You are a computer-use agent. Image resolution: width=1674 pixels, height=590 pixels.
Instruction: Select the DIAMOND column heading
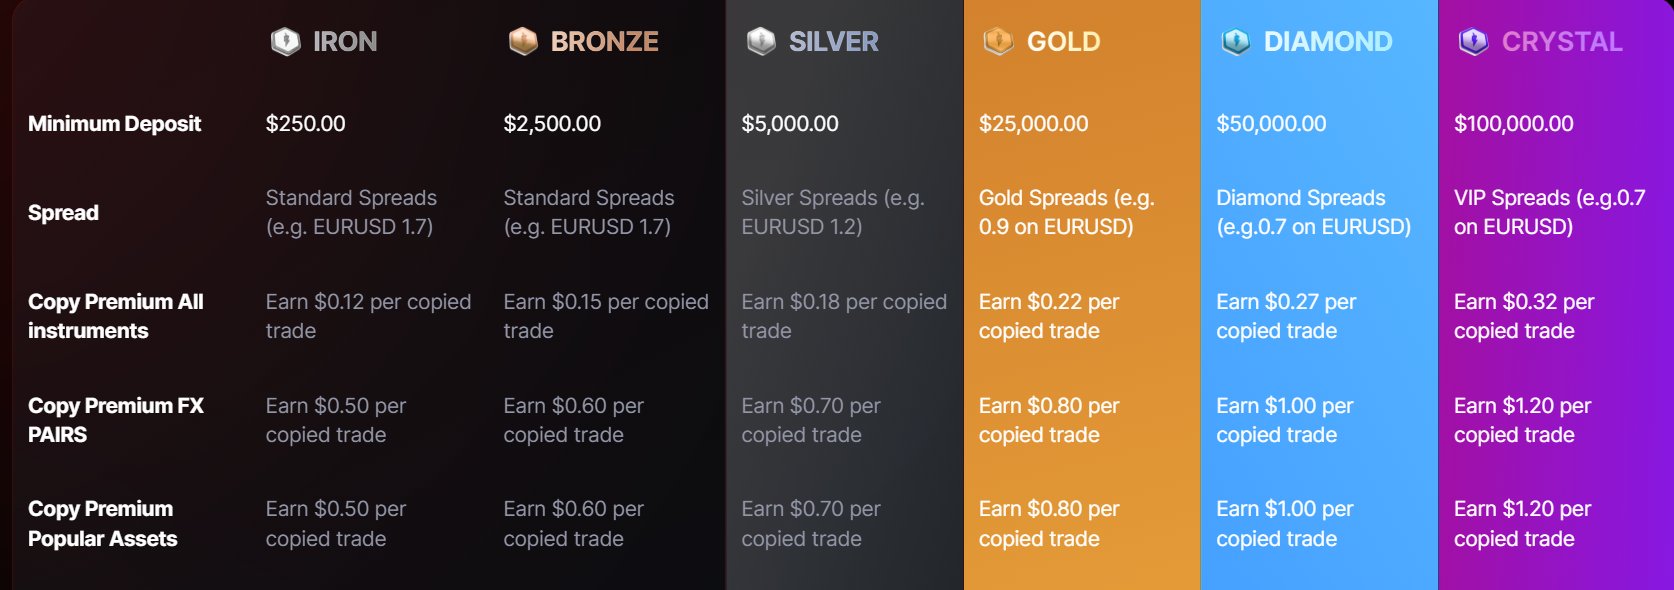tap(1328, 42)
